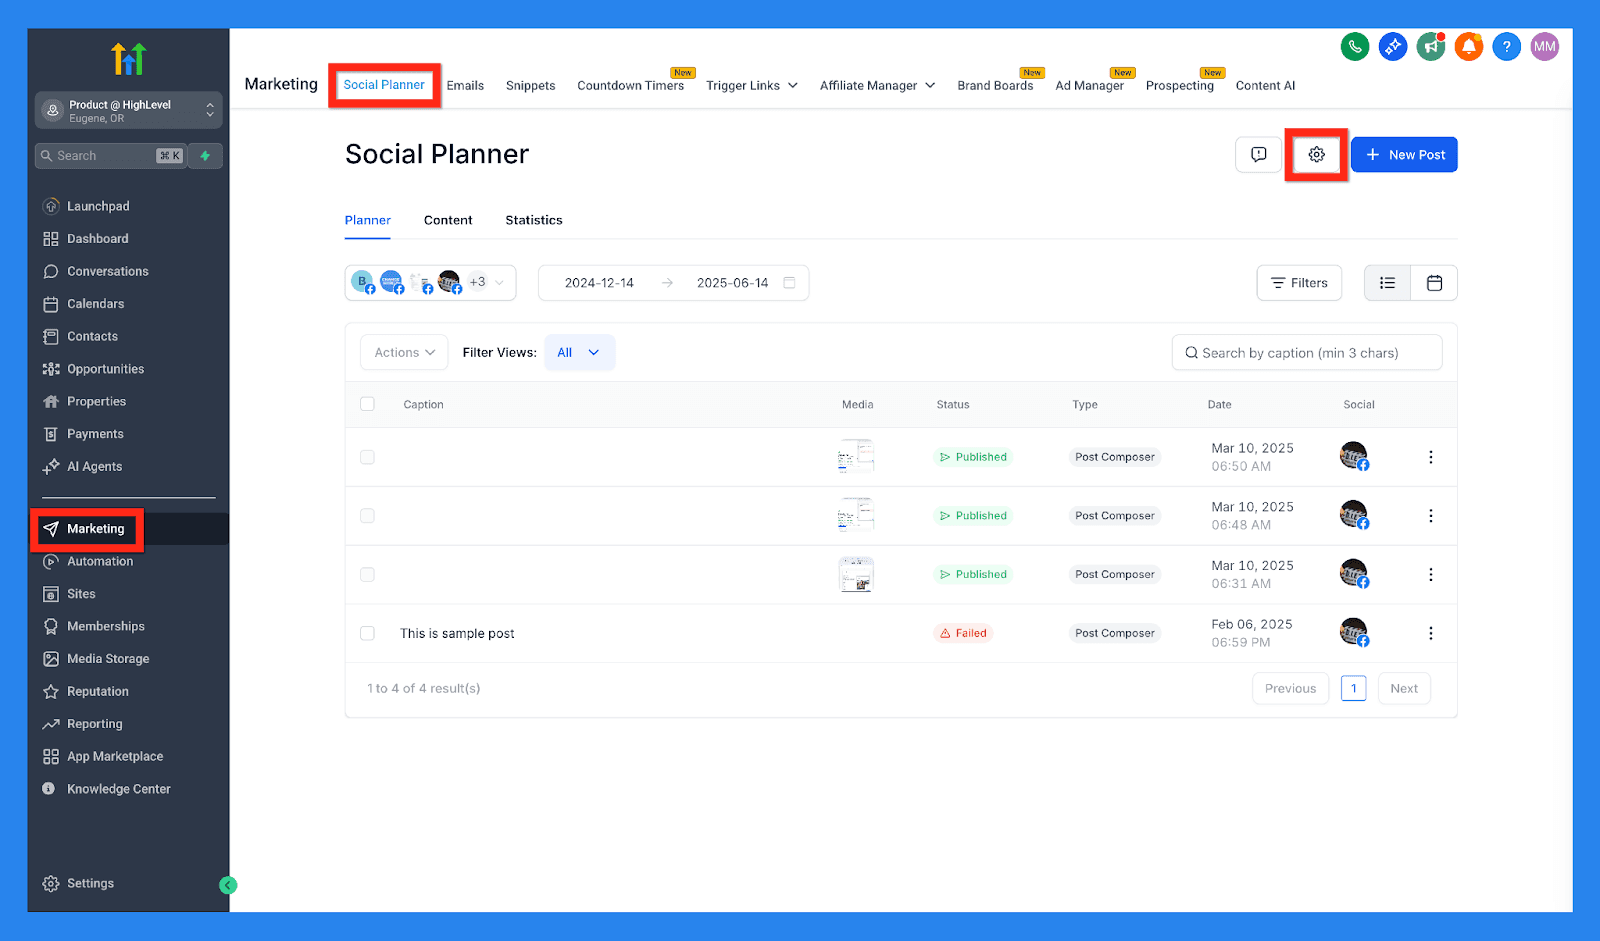
Task: Open Social Planner settings gear
Action: [1317, 154]
